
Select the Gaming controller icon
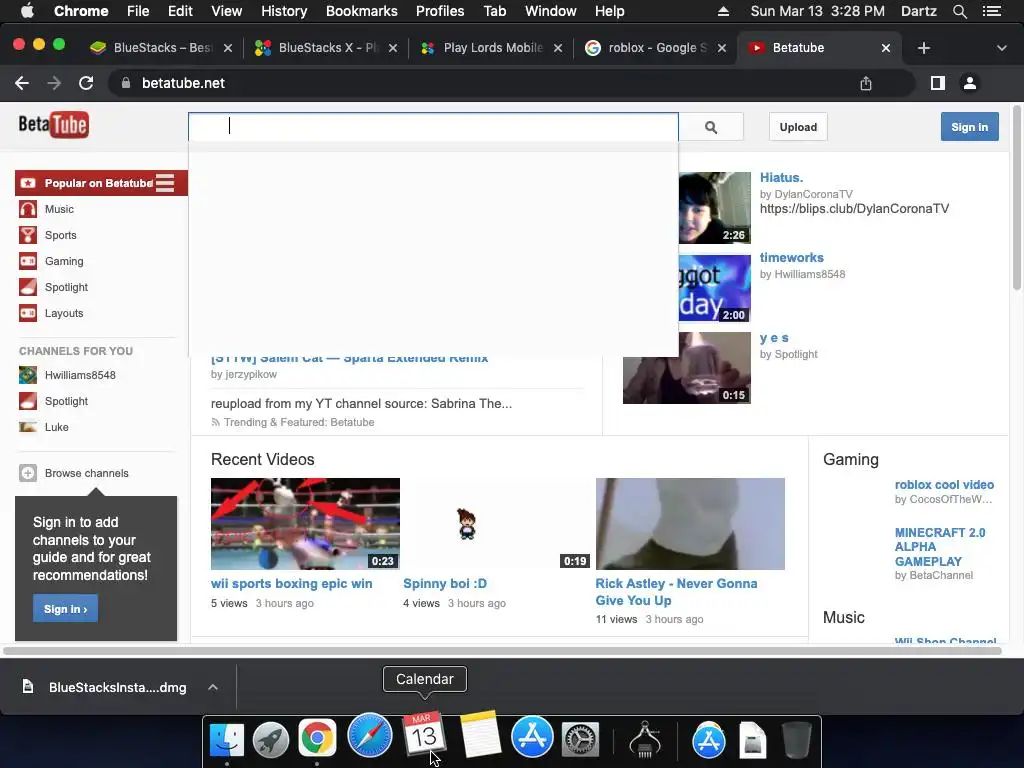[x=27, y=261]
